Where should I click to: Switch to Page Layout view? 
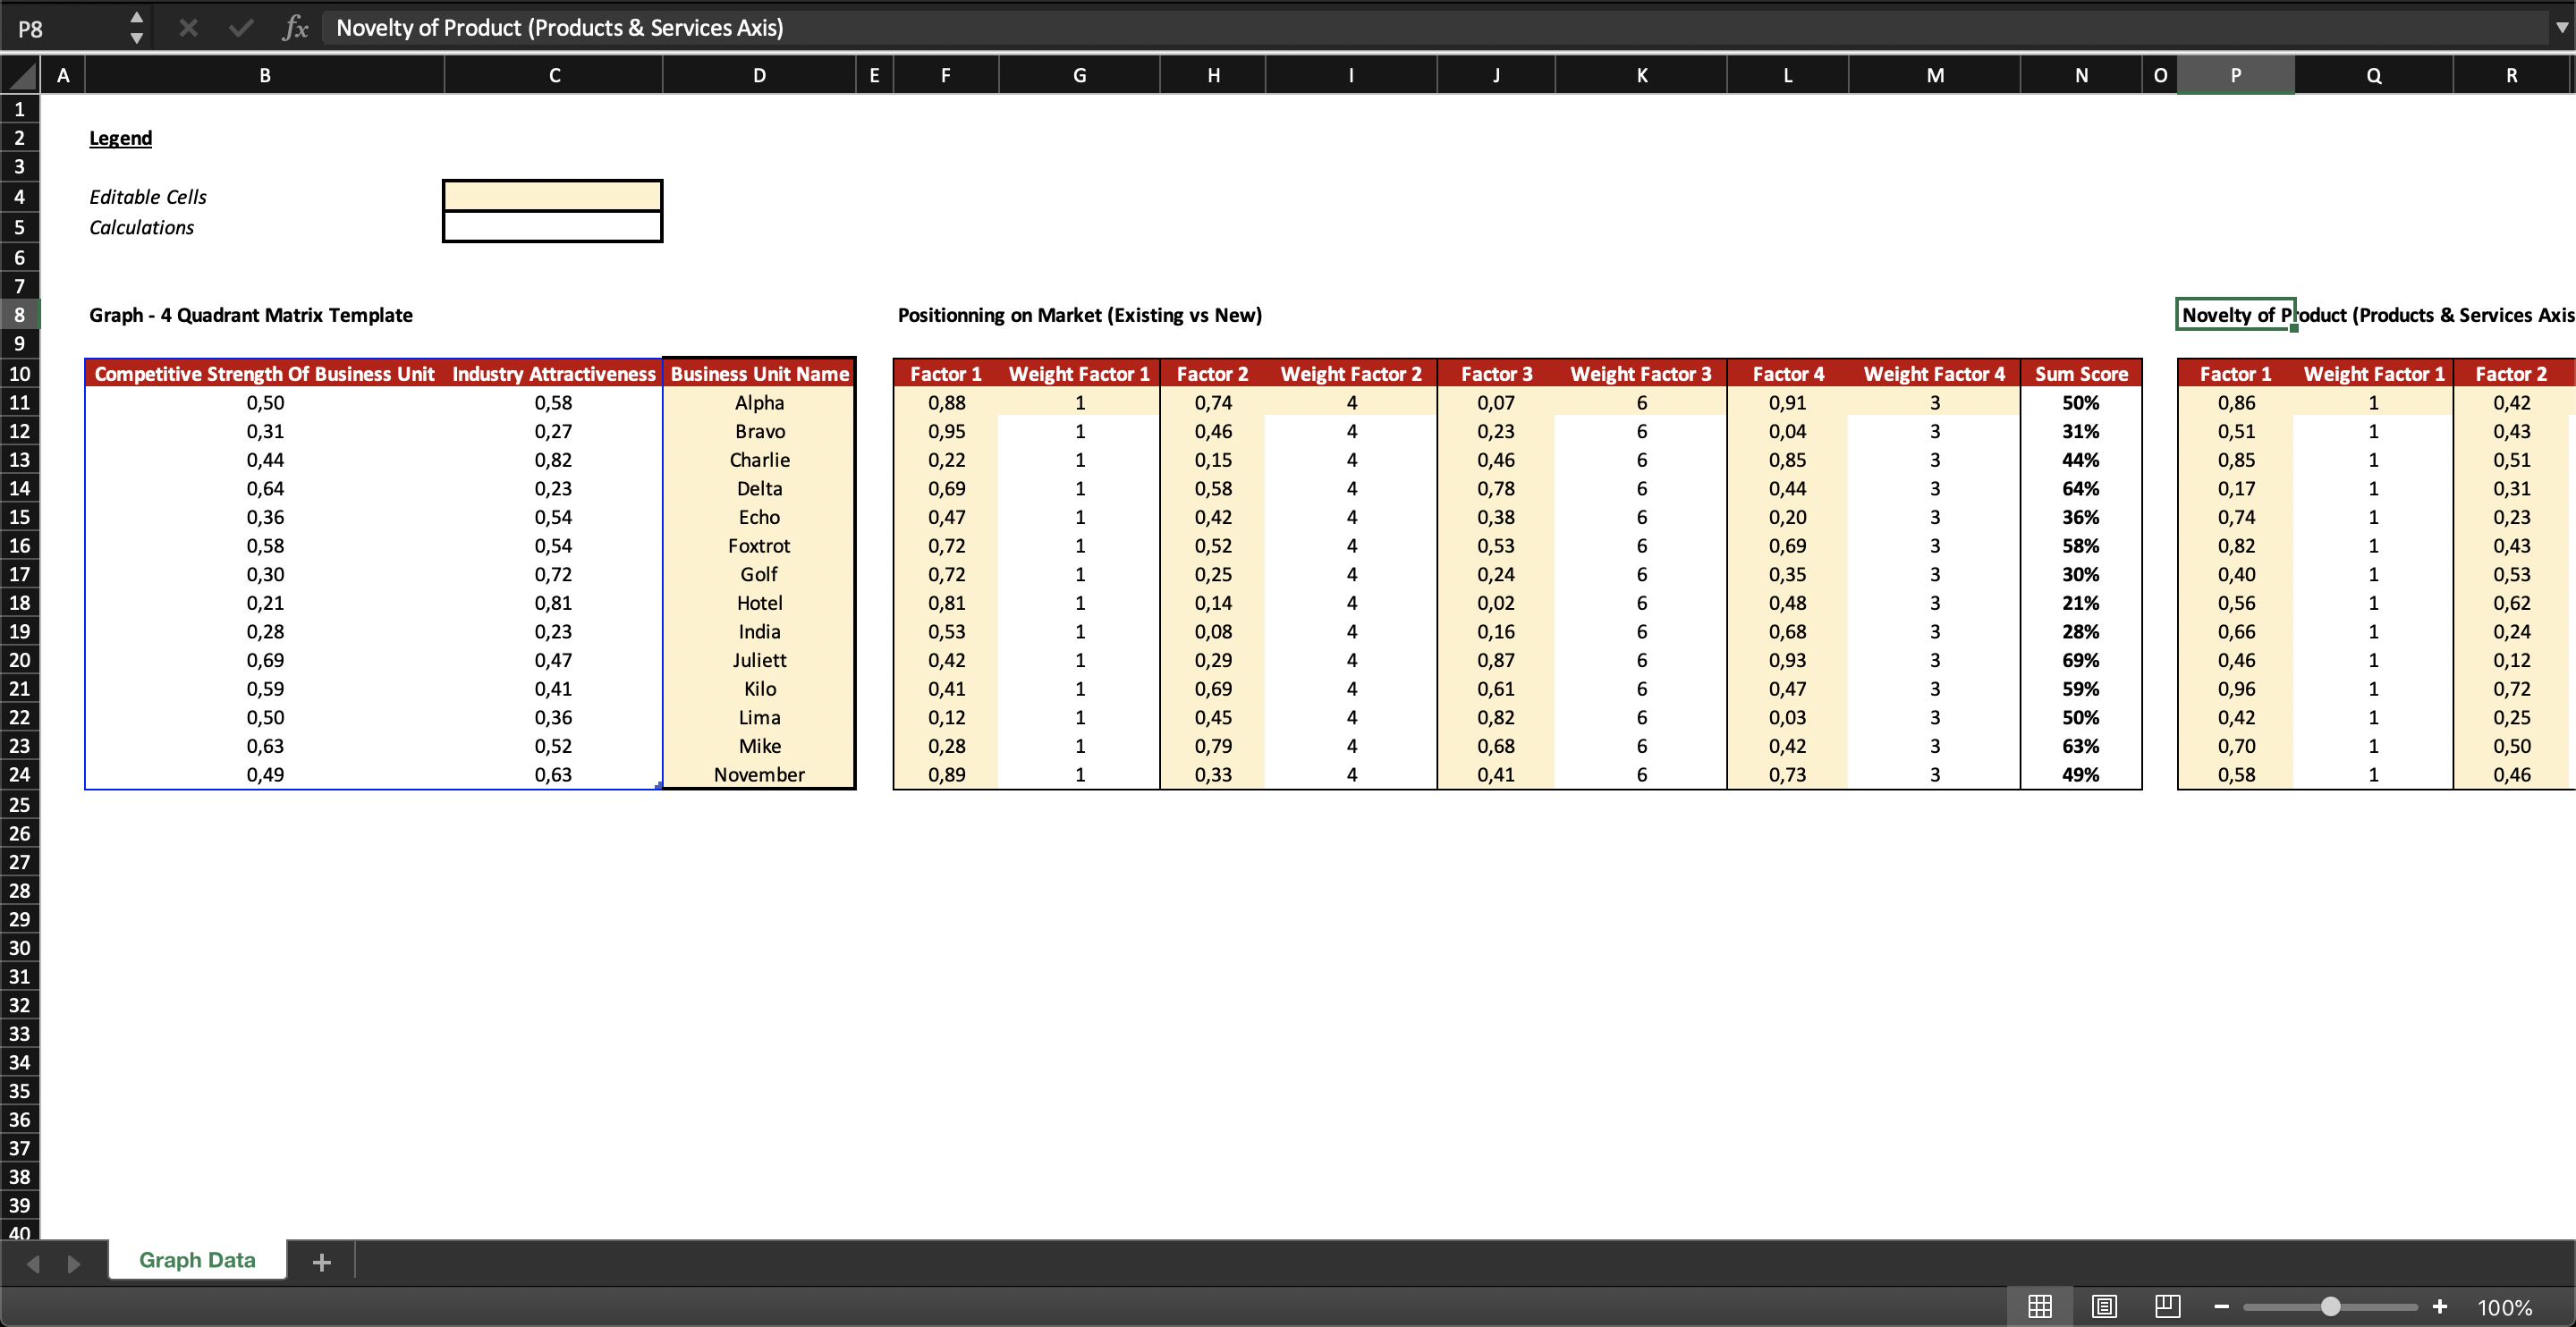2104,1306
